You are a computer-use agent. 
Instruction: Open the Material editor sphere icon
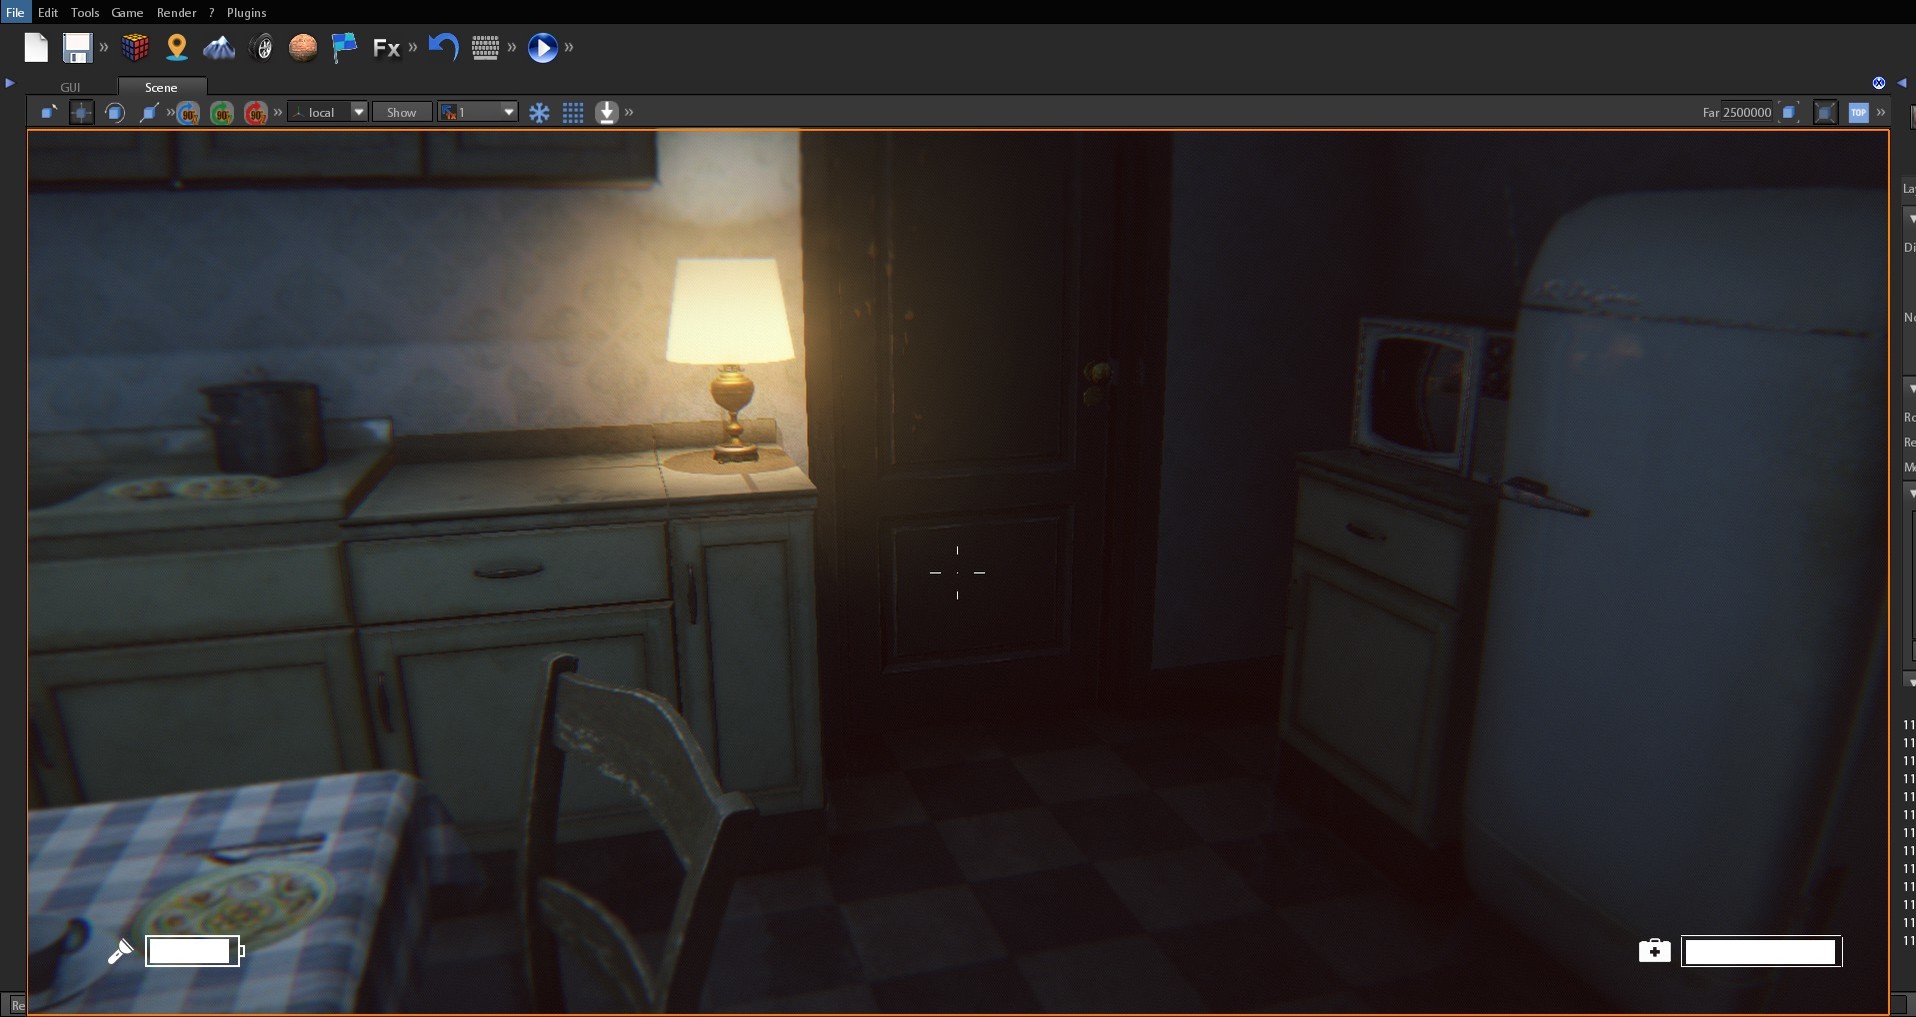point(303,47)
